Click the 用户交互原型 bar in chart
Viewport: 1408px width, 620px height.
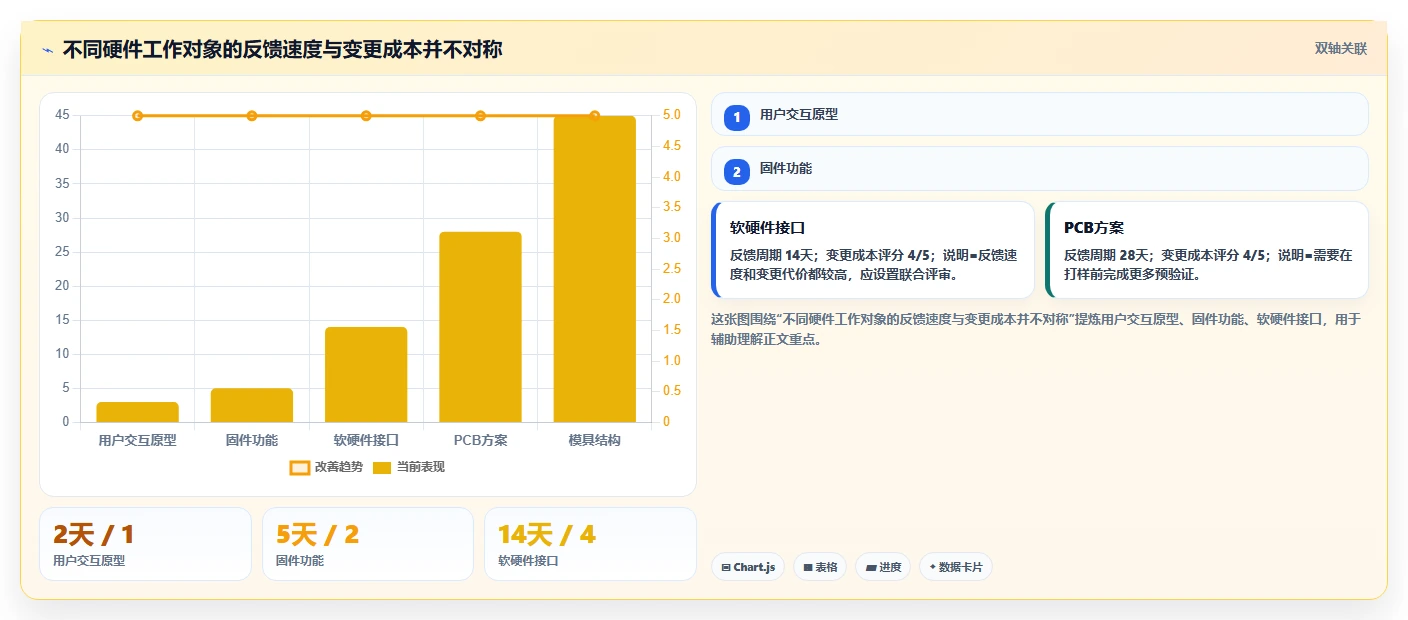(x=137, y=412)
